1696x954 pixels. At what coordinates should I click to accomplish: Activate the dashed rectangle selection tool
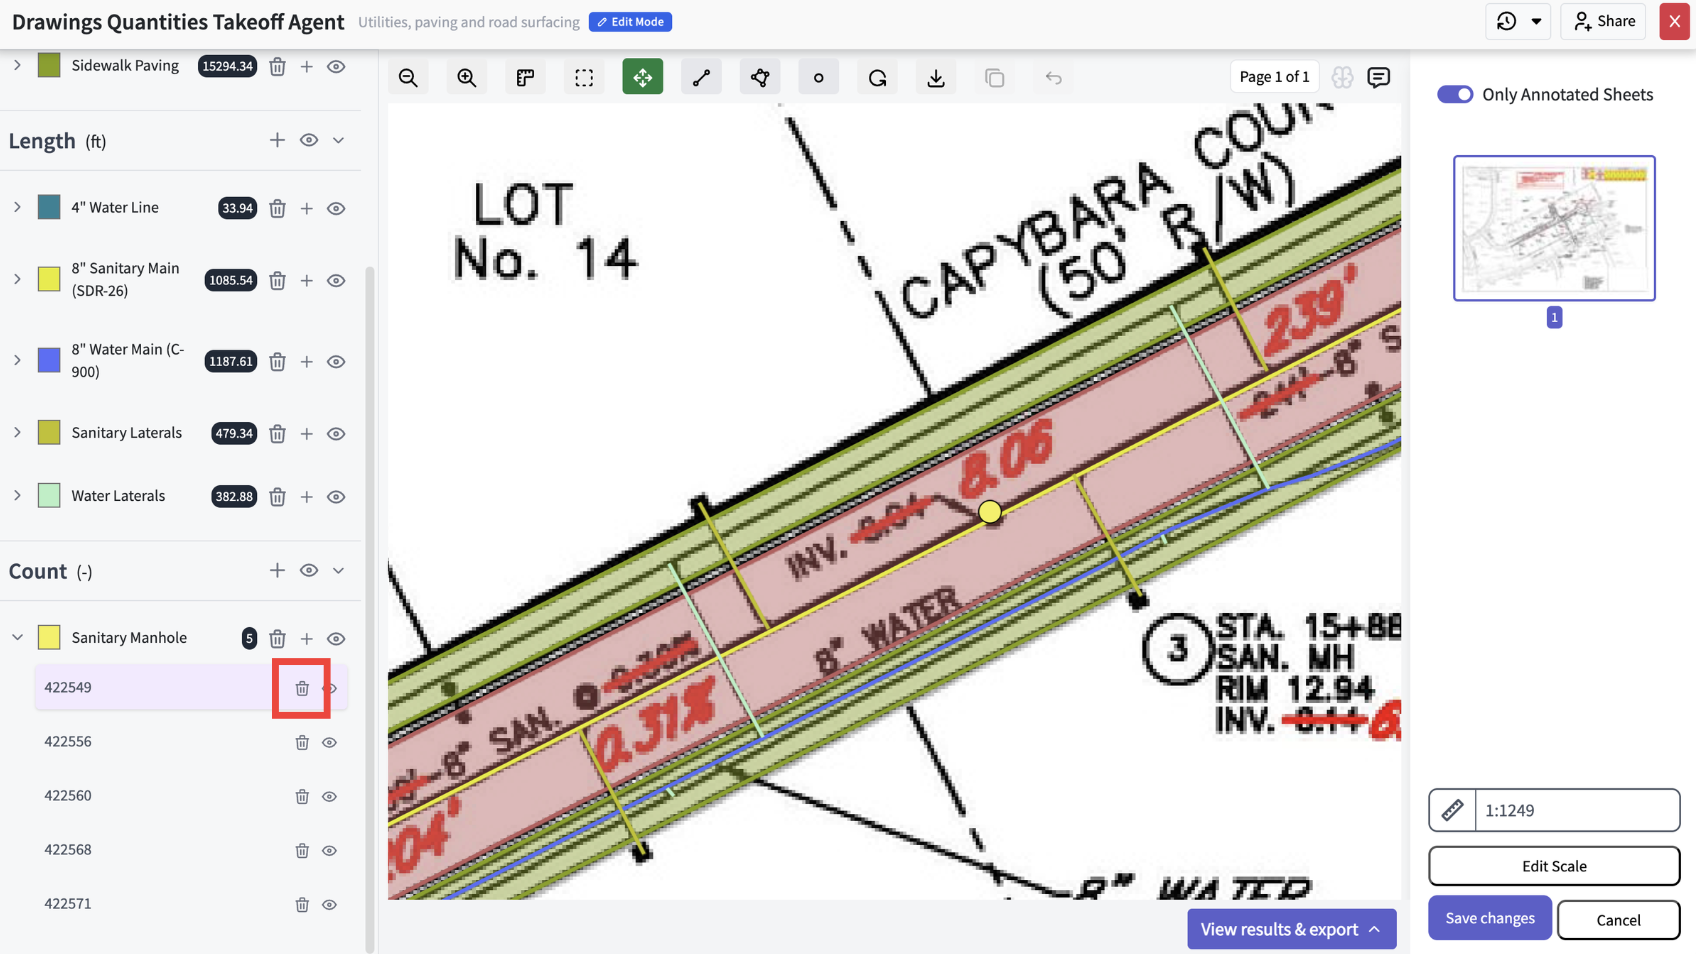(x=584, y=78)
